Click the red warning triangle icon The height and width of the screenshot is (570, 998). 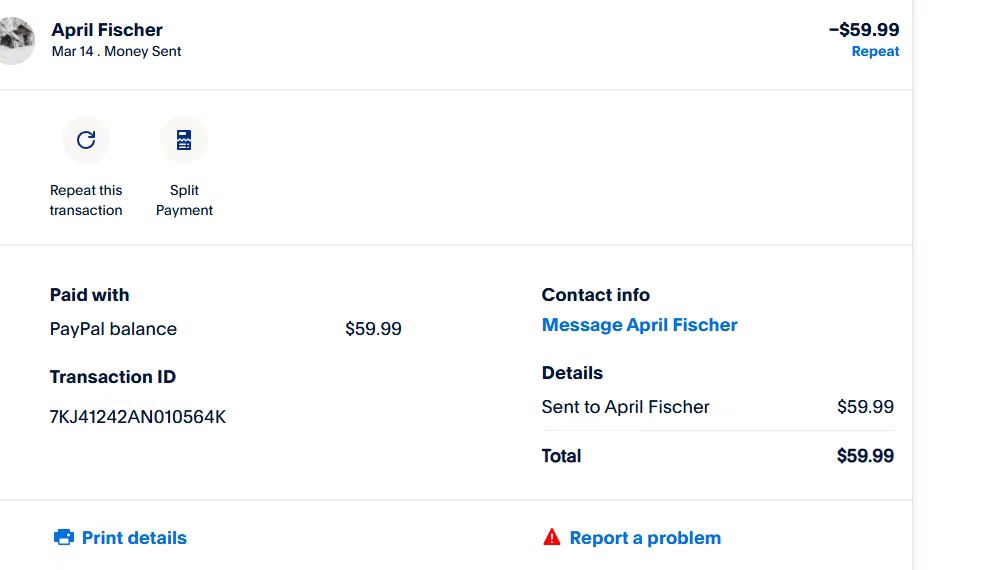point(551,538)
